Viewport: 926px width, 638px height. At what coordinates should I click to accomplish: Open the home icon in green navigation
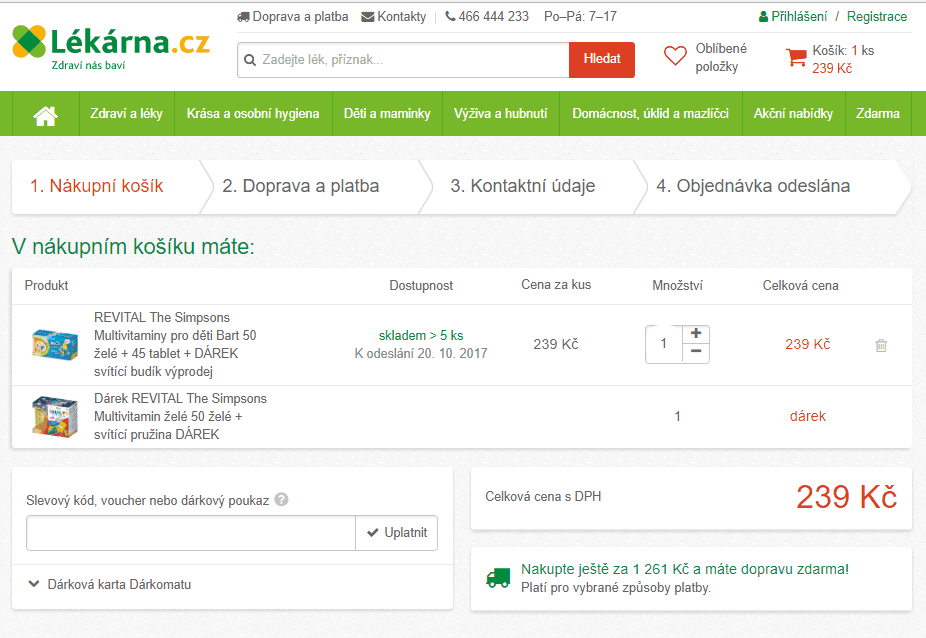pos(45,114)
